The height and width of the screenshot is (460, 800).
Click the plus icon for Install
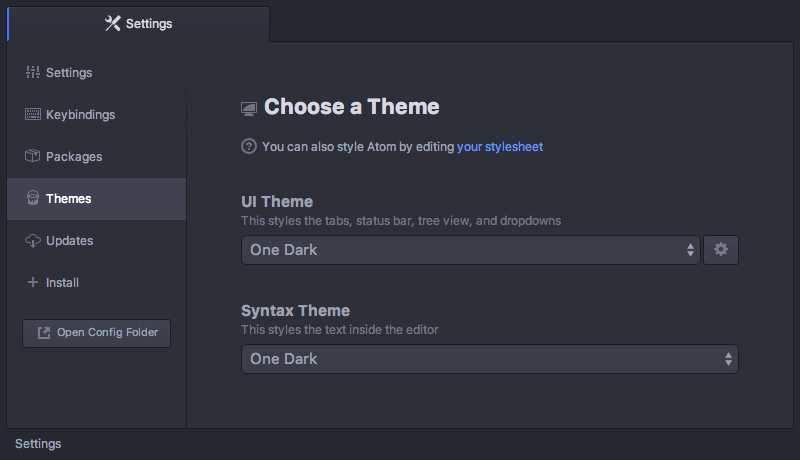[32, 283]
